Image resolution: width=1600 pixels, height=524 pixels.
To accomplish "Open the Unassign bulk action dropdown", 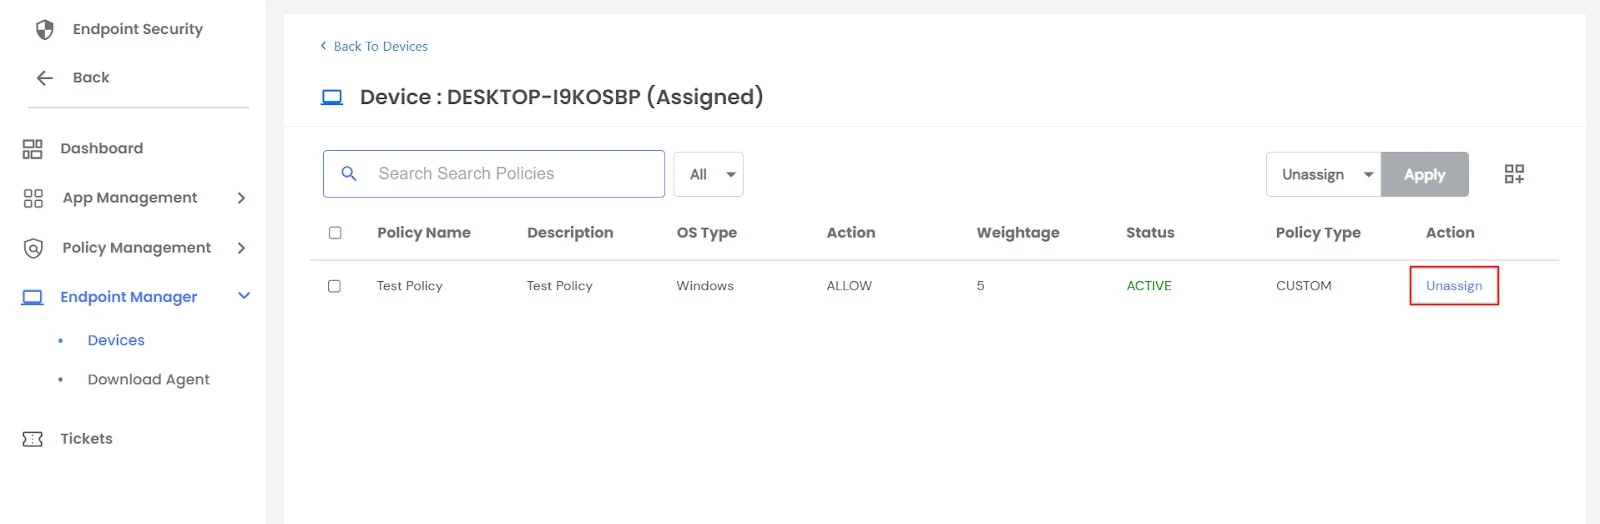I will (1323, 175).
